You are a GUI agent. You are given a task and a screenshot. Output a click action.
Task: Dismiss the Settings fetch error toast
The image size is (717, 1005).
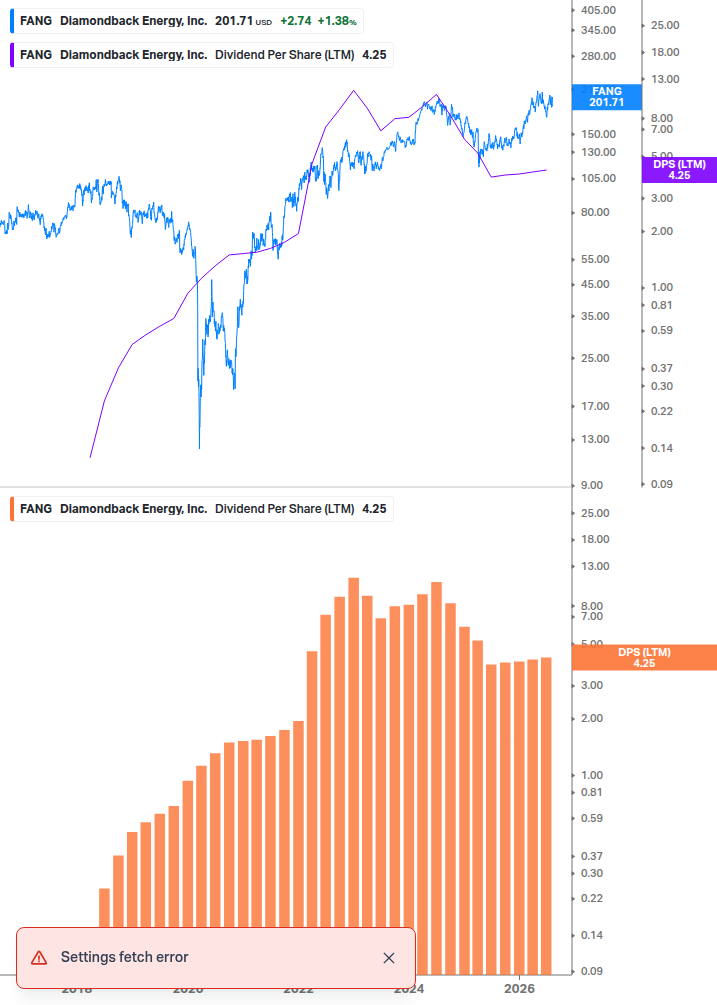pos(388,958)
